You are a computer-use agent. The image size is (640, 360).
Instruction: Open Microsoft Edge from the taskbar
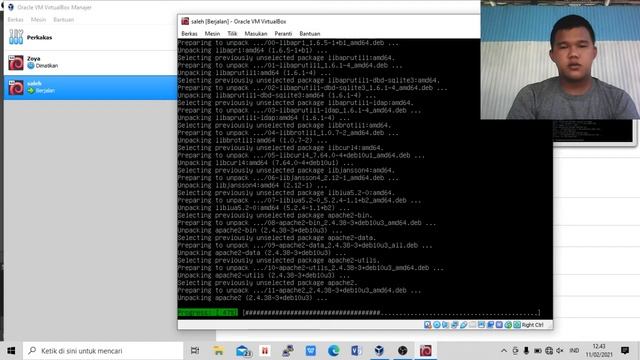point(333,351)
